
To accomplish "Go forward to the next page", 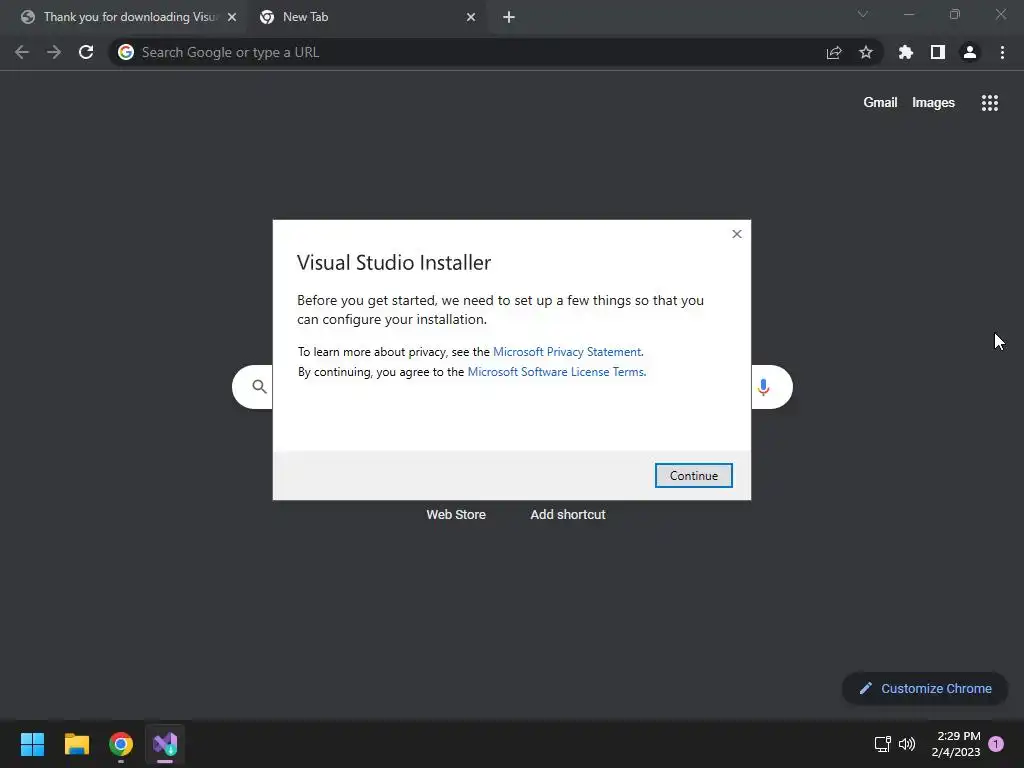I will pos(54,52).
